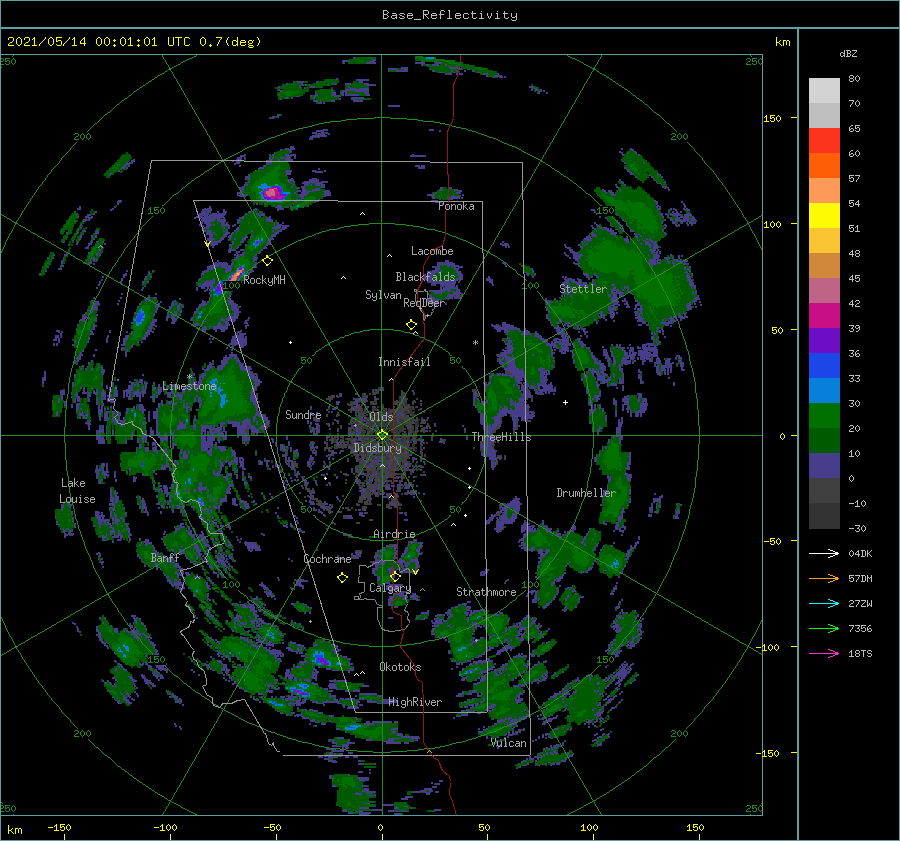Select the Limestone label
Image resolution: width=900 pixels, height=841 pixels.
click(x=189, y=386)
